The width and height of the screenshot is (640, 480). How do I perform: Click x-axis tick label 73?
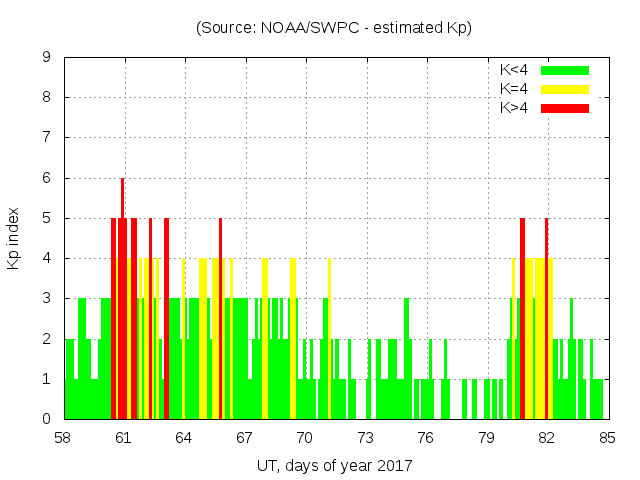click(x=365, y=438)
